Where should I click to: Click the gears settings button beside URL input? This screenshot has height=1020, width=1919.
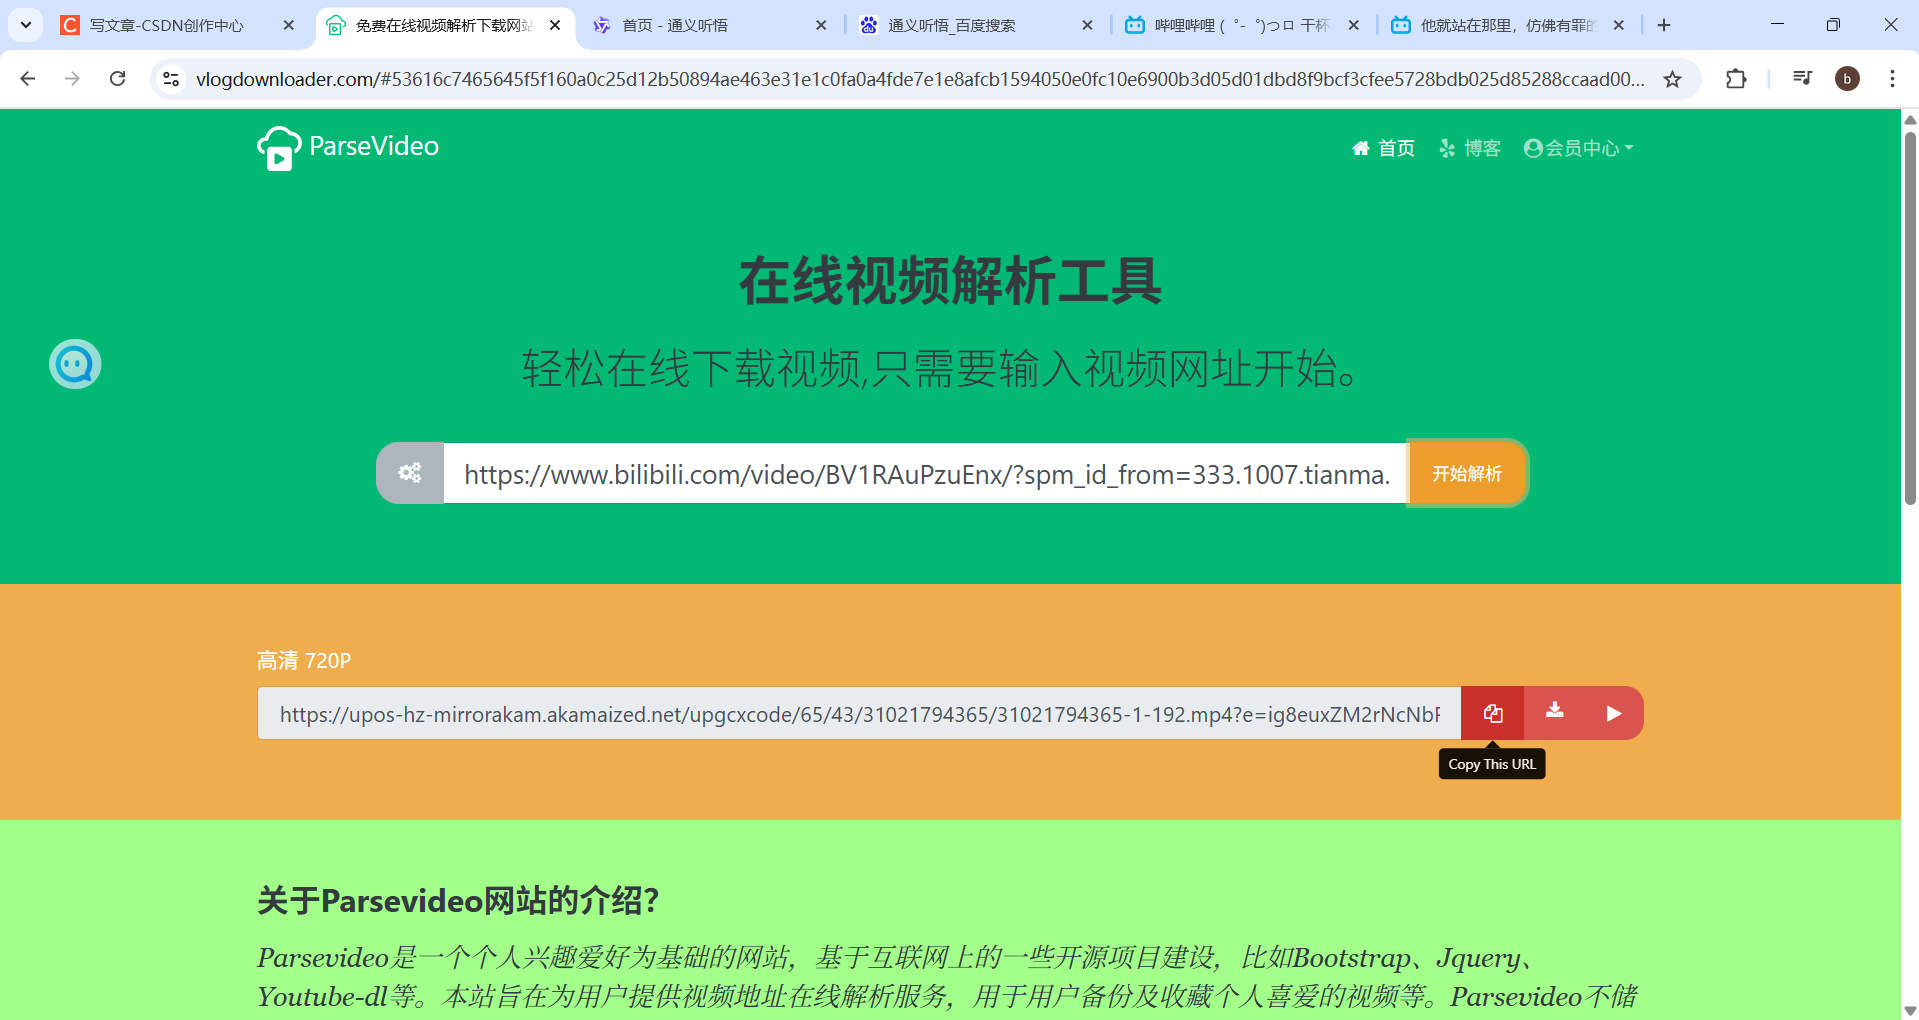(410, 473)
